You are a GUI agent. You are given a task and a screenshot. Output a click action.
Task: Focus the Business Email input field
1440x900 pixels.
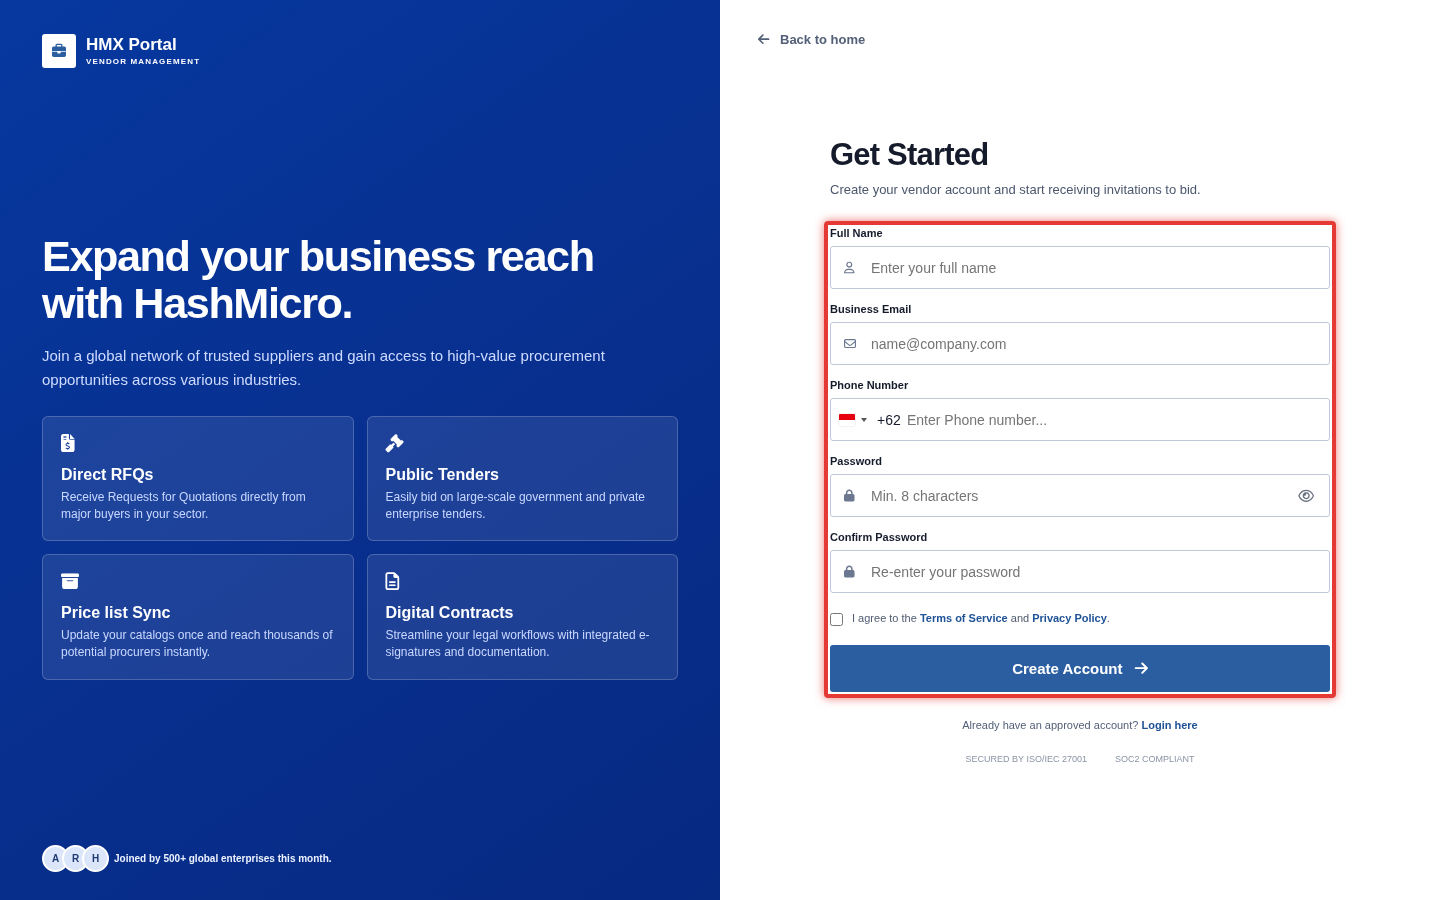pyautogui.click(x=1080, y=344)
